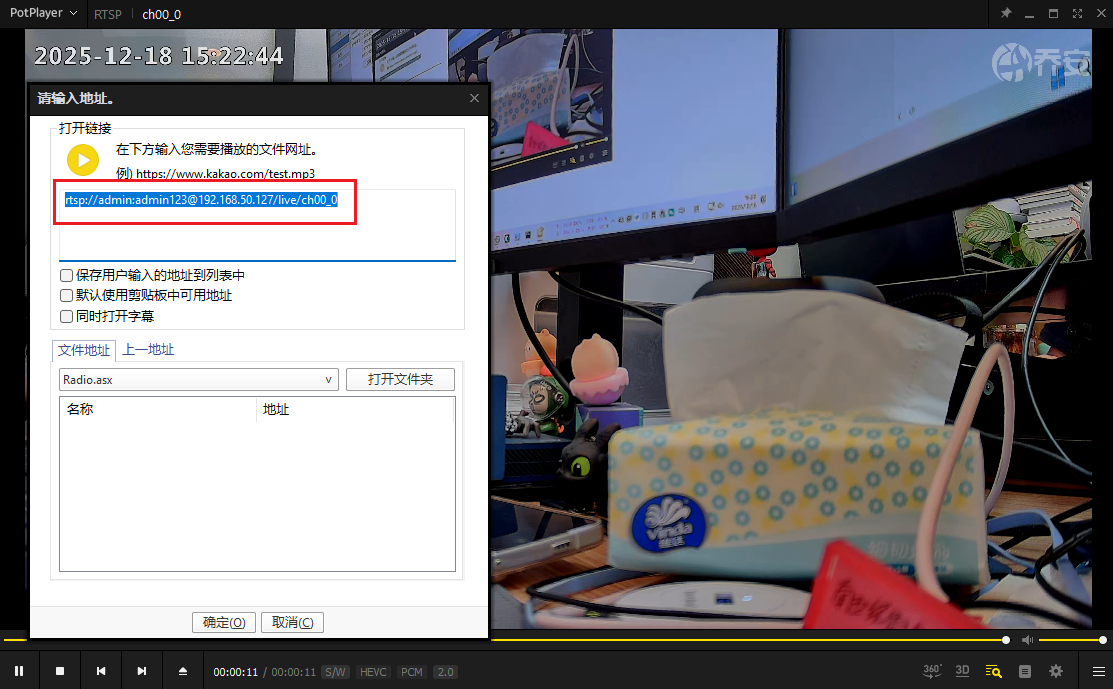Pause the video playback
Screen dimensions: 1113x689
(x=19, y=671)
